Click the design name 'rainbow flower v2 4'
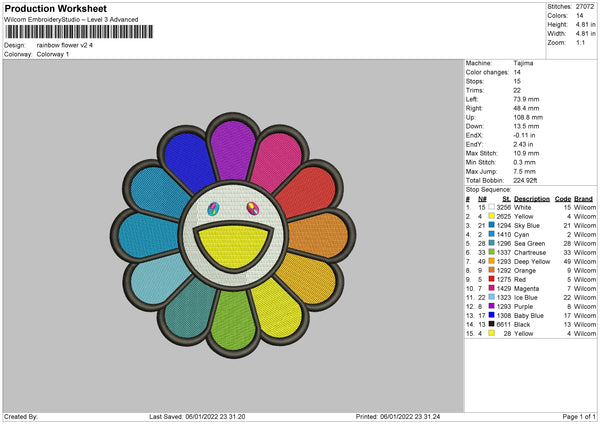This screenshot has height=424, width=600. [65, 45]
